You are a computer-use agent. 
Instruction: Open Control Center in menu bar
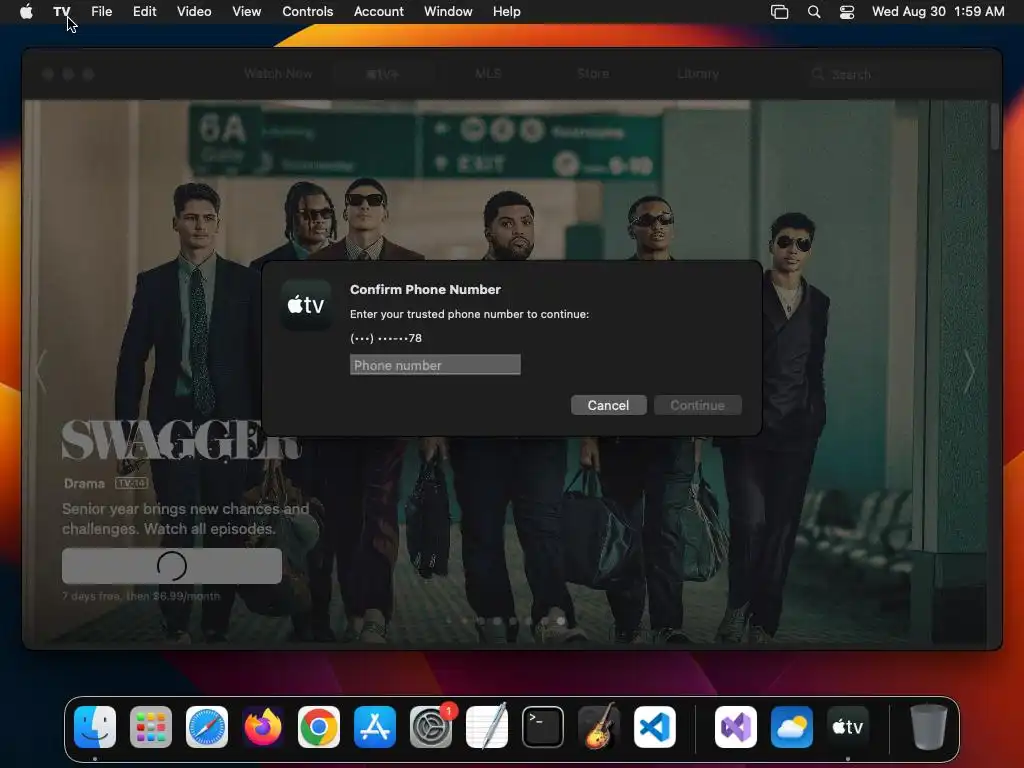847,11
